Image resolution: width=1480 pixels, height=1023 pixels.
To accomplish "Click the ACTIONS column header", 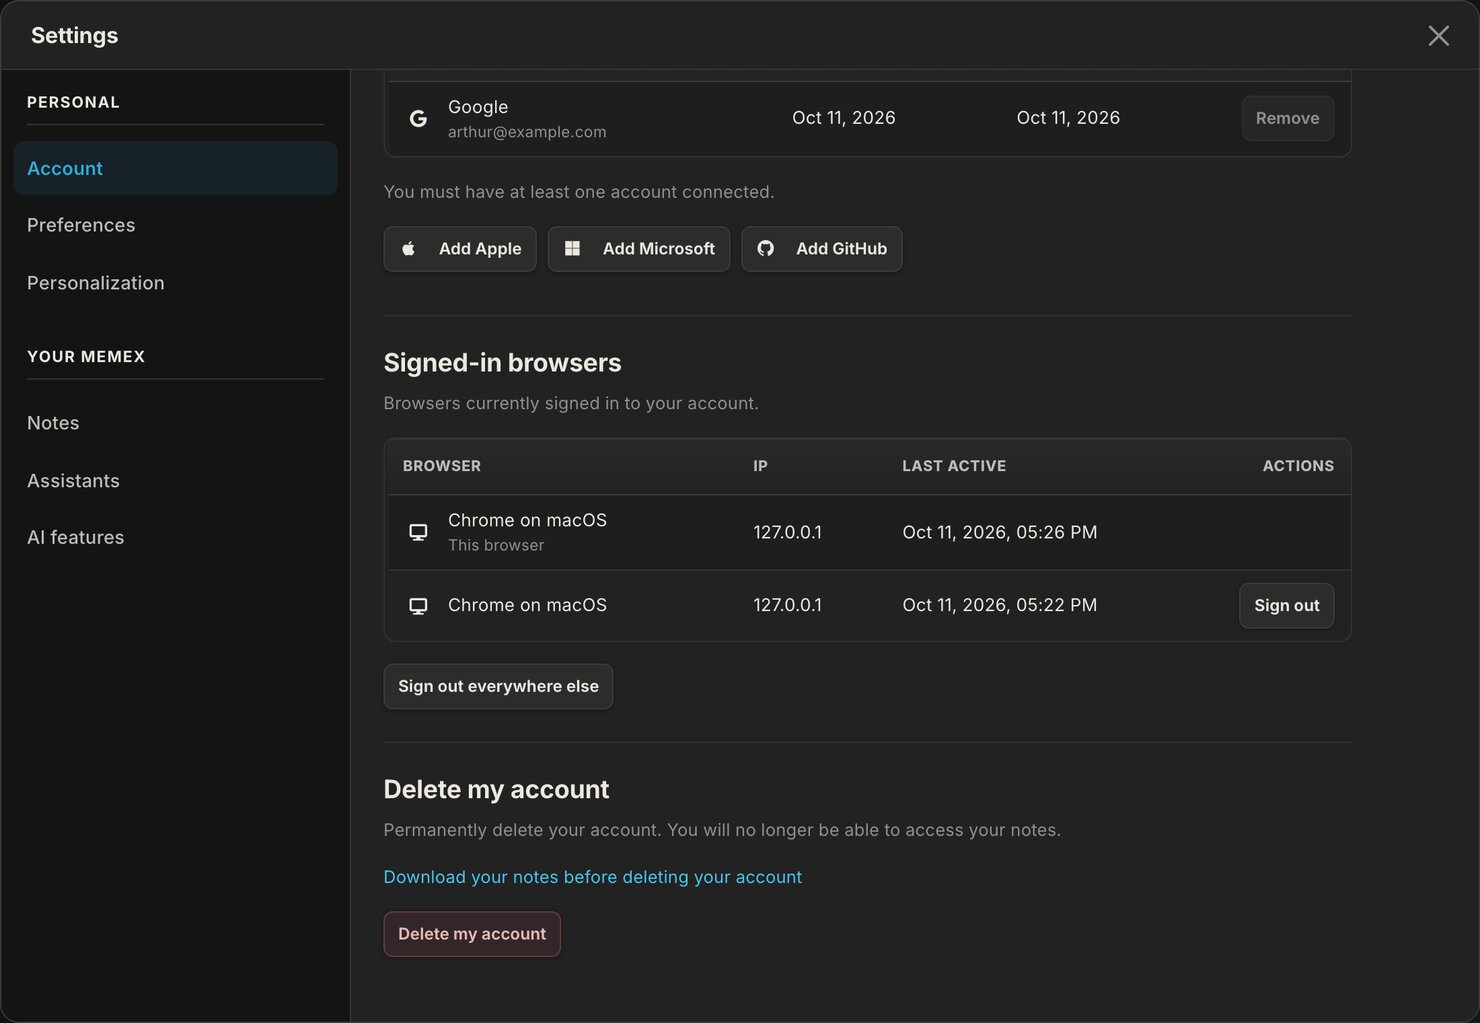I will pos(1298,466).
